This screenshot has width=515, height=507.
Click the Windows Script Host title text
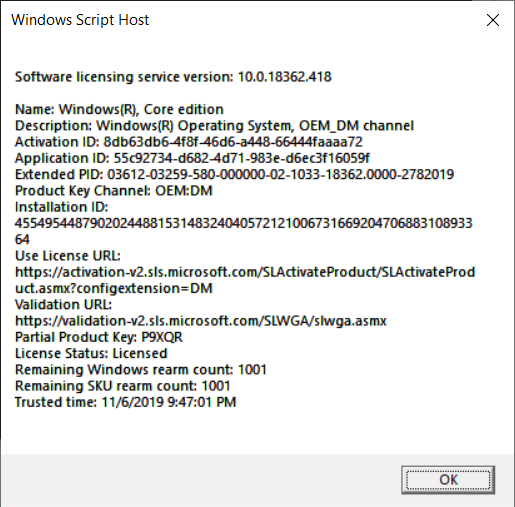click(x=80, y=20)
